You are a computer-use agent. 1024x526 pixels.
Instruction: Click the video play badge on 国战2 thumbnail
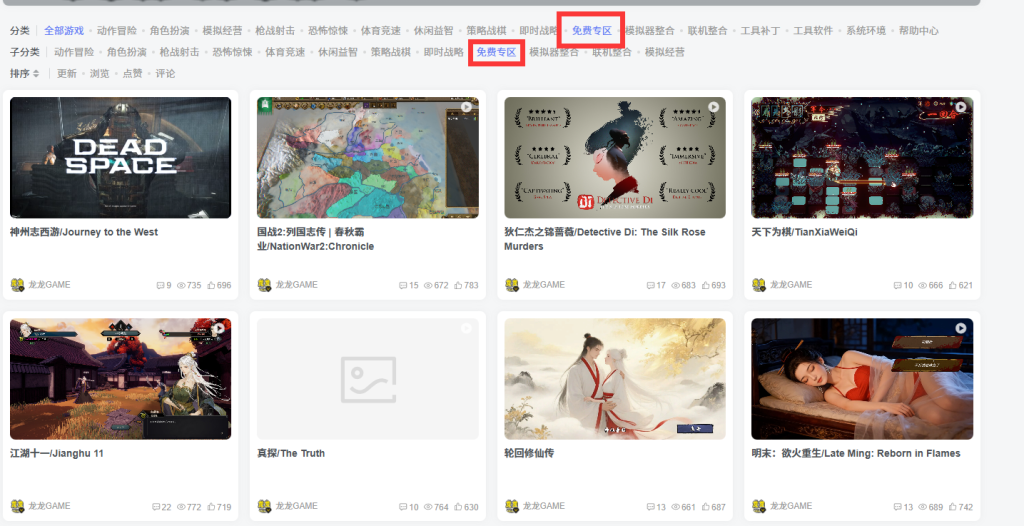coord(466,107)
